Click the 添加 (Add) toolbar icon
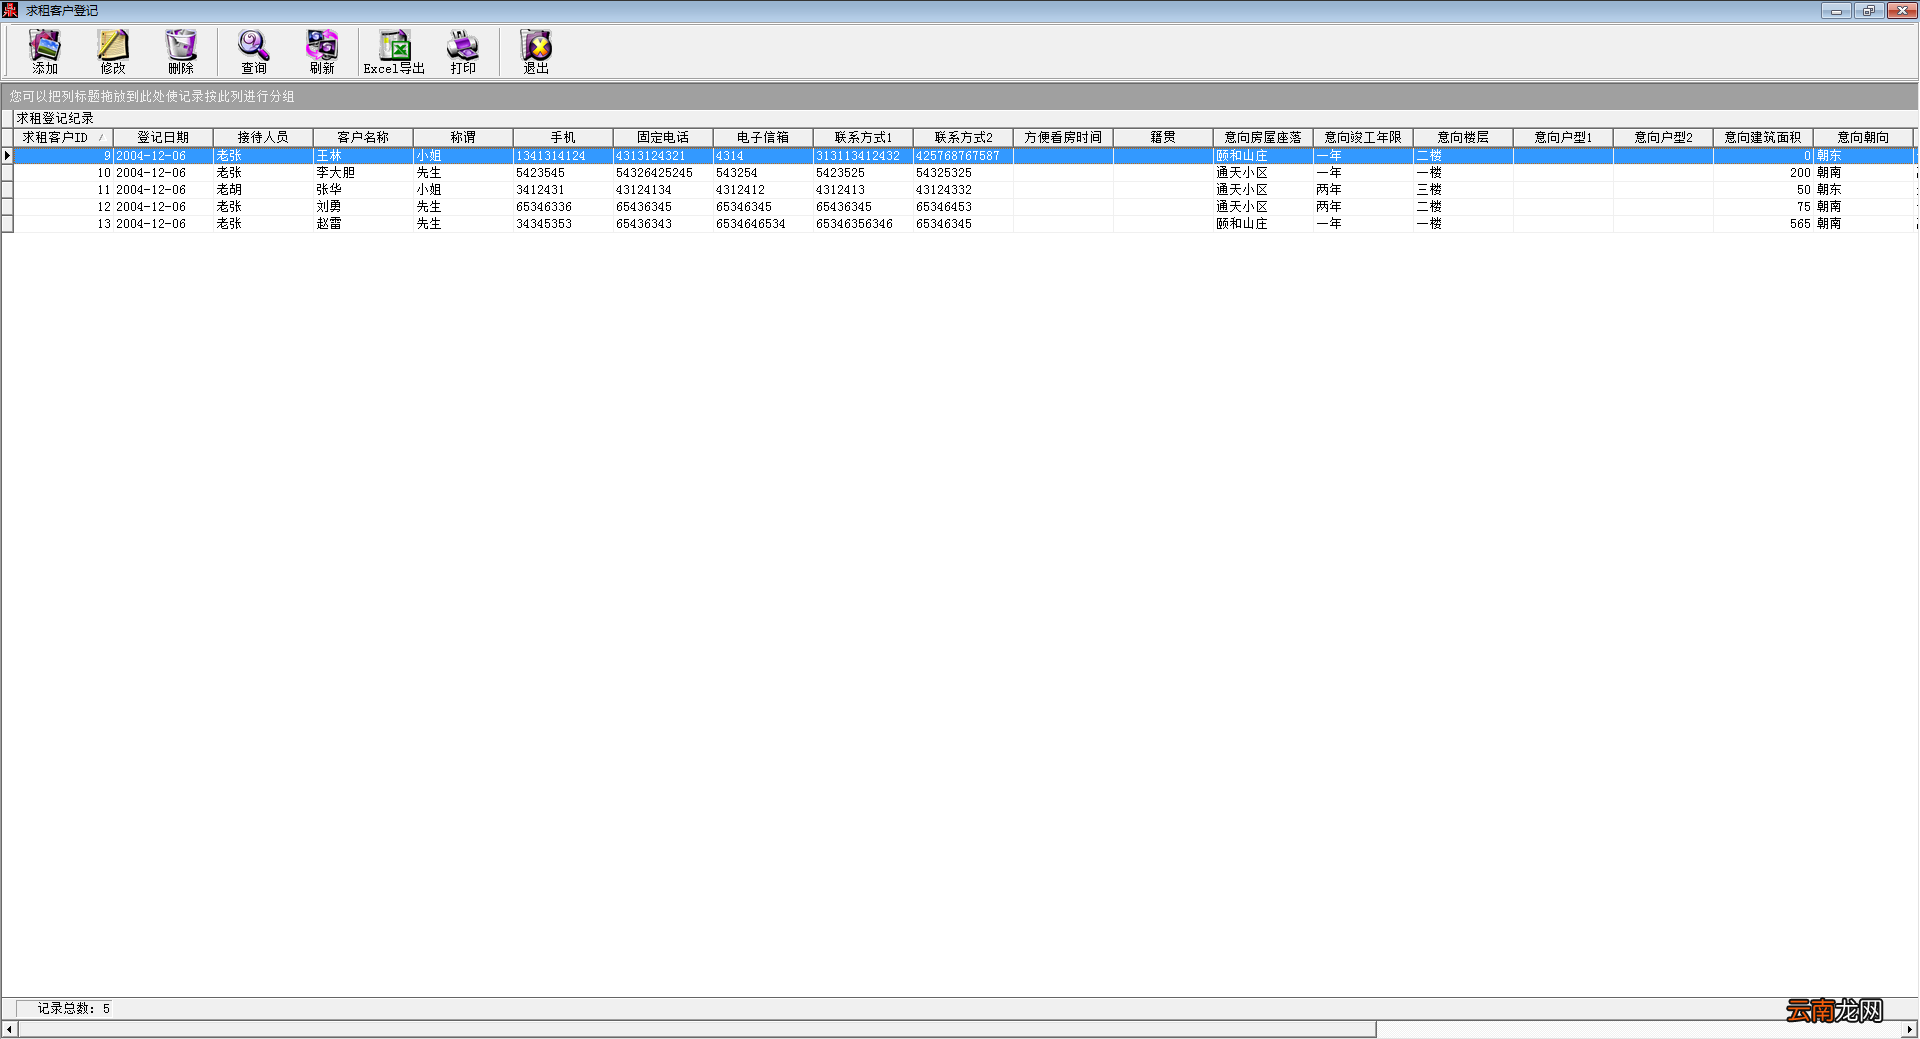Viewport: 1920px width, 1039px height. pyautogui.click(x=45, y=51)
